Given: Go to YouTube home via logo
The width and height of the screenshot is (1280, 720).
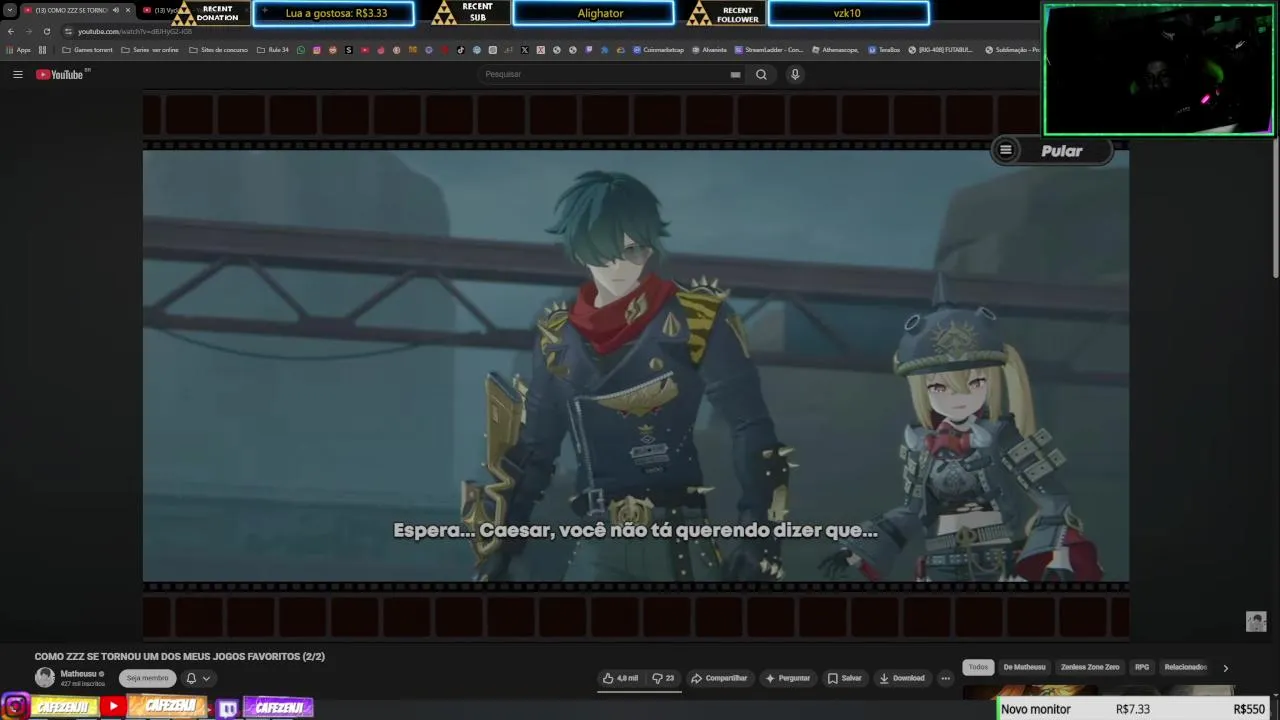Looking at the screenshot, I should [x=62, y=74].
